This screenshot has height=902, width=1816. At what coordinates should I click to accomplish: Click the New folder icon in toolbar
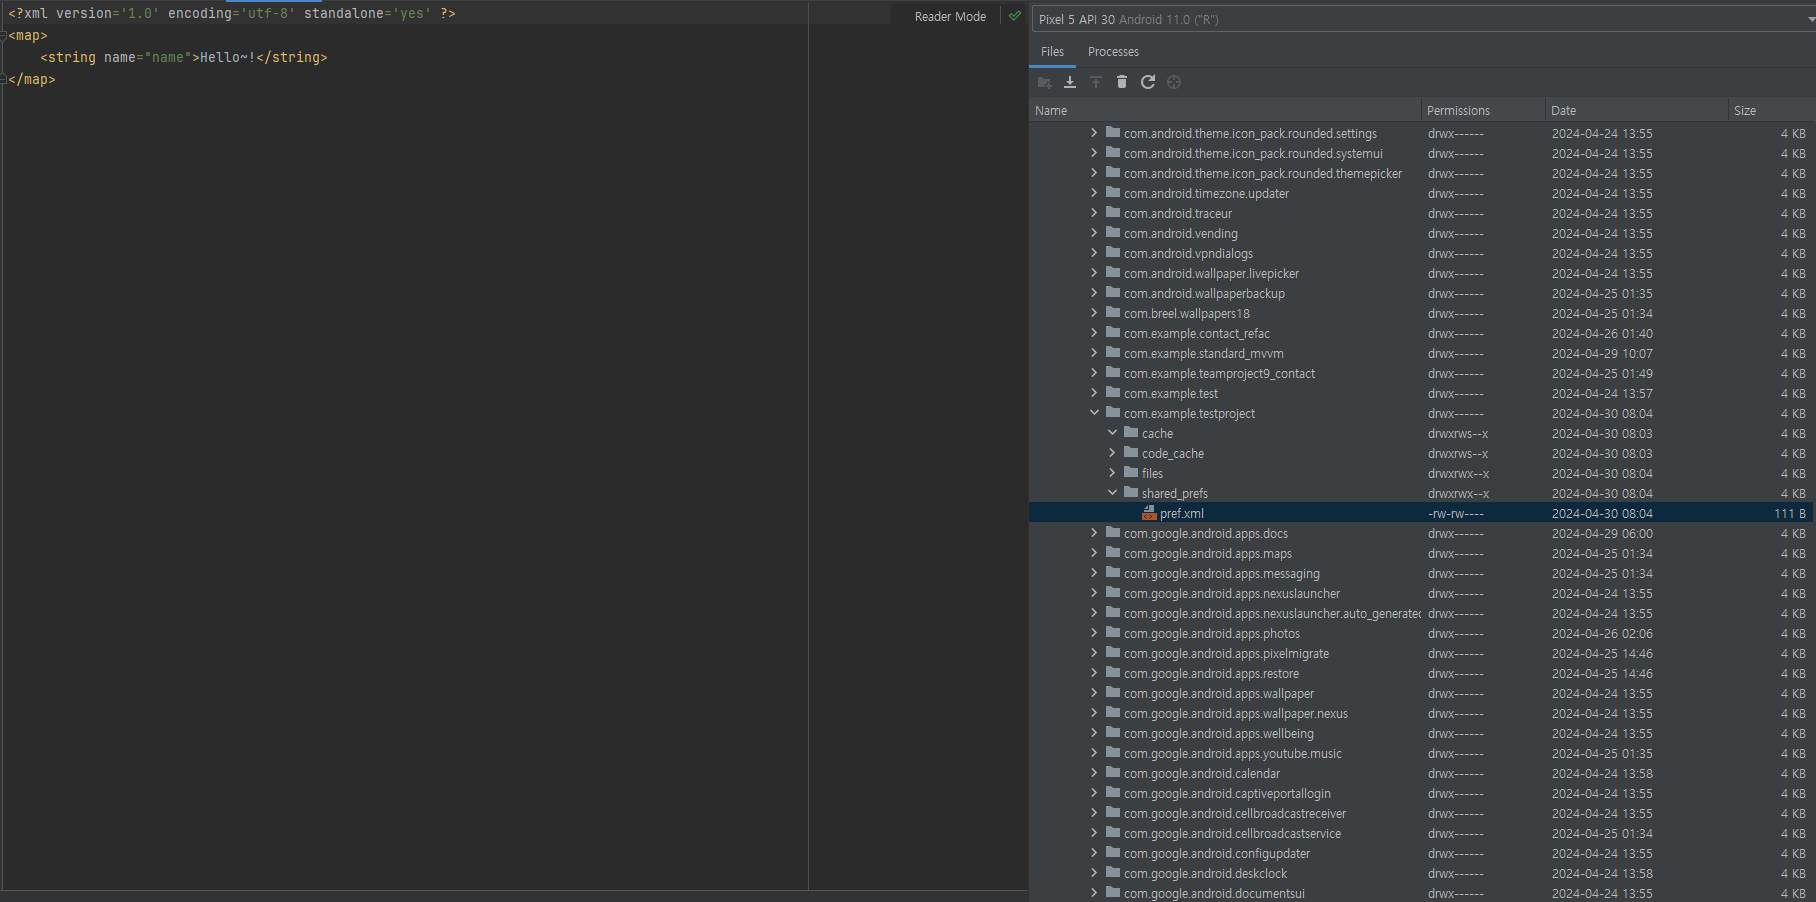point(1044,82)
